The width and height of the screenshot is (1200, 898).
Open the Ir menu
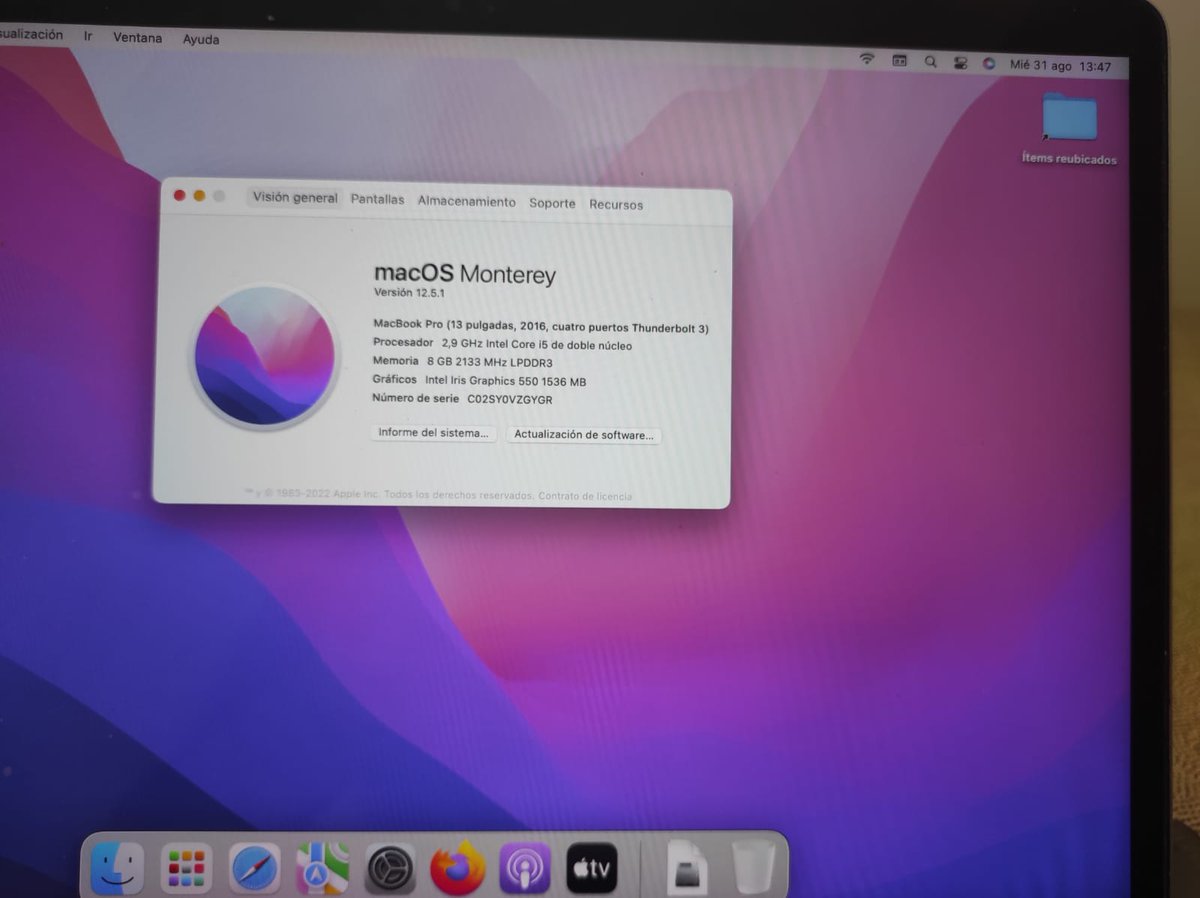(89, 36)
